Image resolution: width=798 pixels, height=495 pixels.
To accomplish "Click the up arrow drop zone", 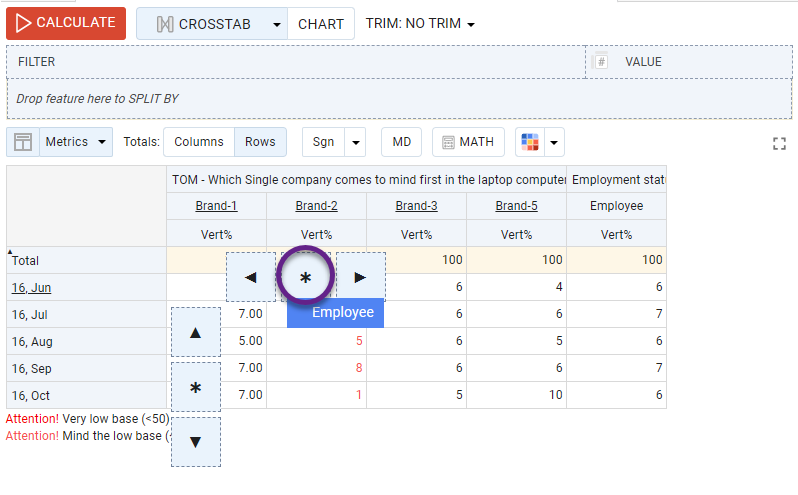I will (196, 332).
